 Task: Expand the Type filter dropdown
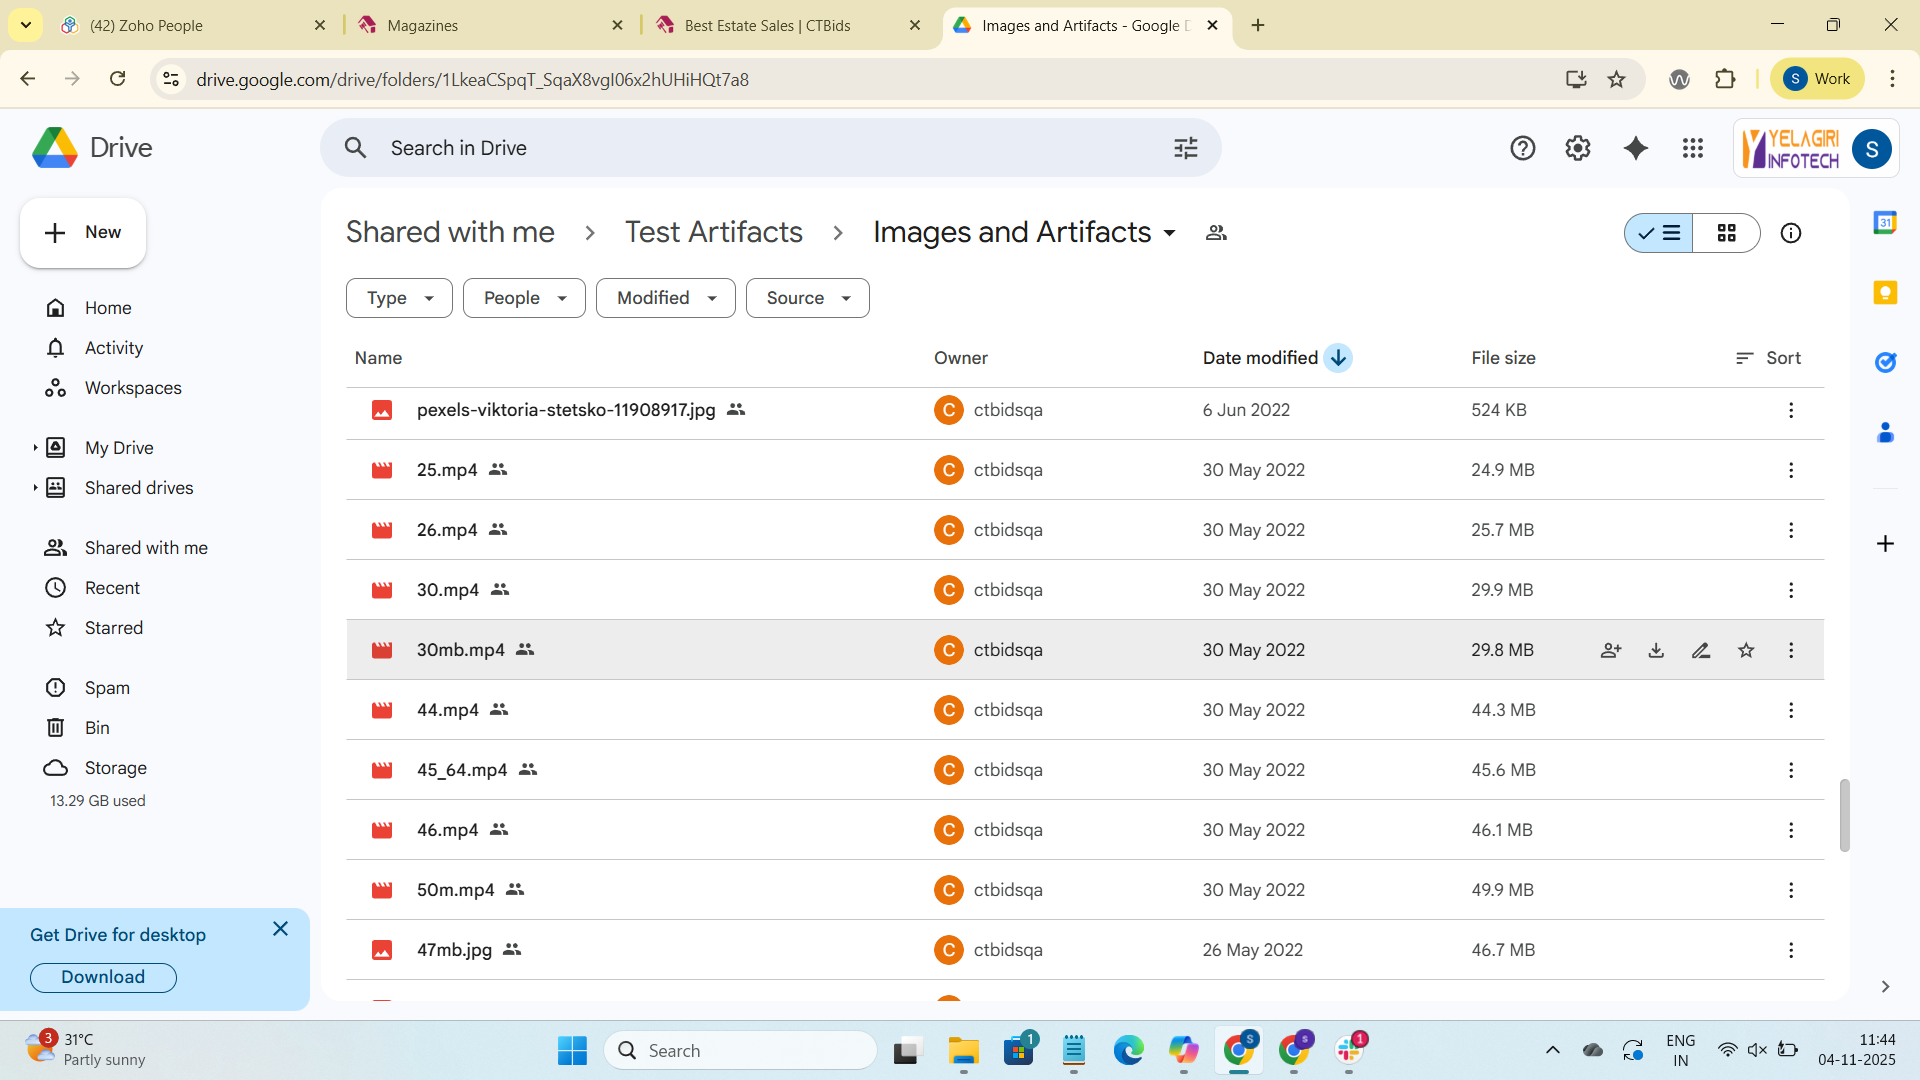click(399, 298)
